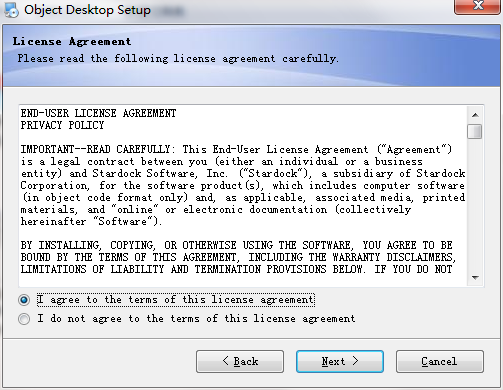
Task: Click the END-USER LICENSE AGREEMENT line
Action: click(x=98, y=113)
